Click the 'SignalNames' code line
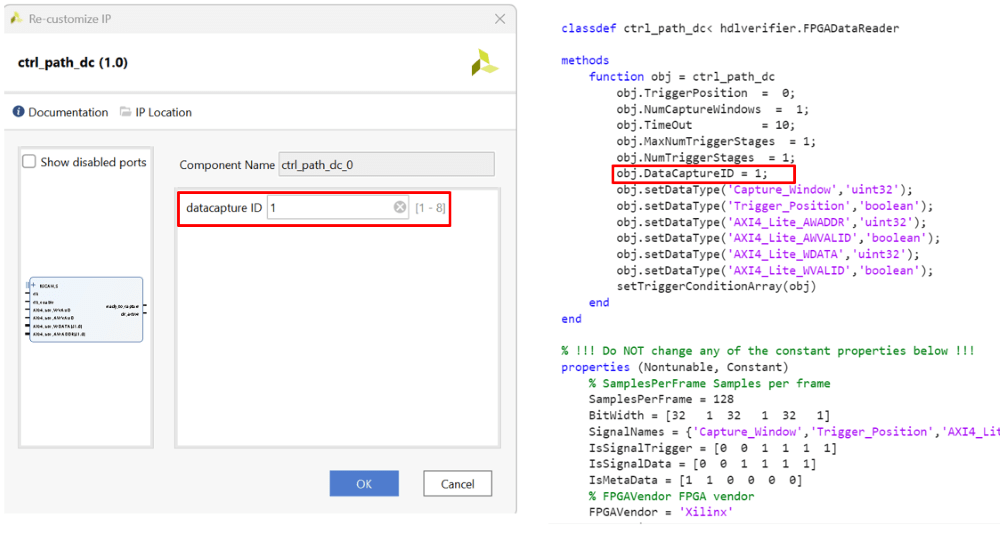 tap(794, 432)
